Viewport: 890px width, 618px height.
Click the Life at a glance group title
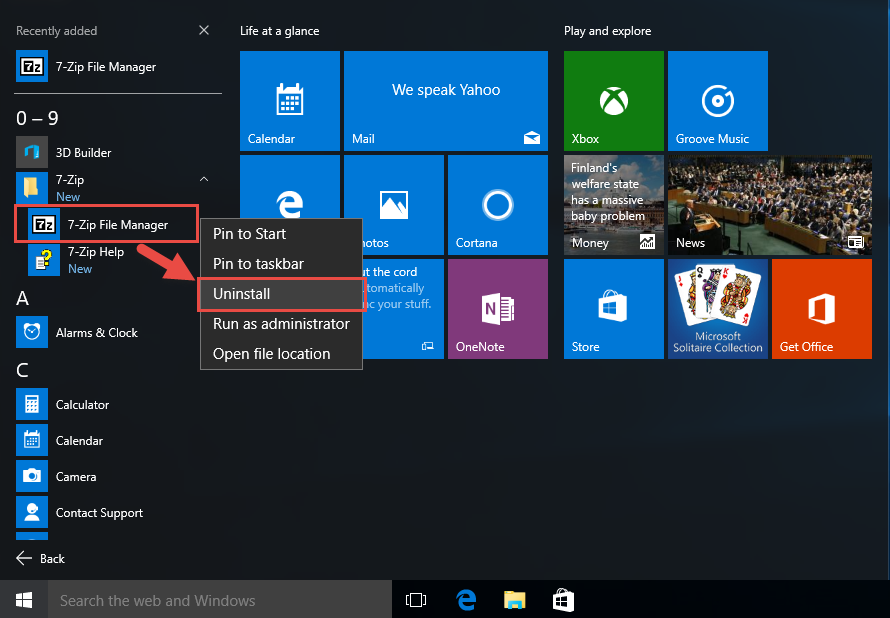pyautogui.click(x=279, y=31)
